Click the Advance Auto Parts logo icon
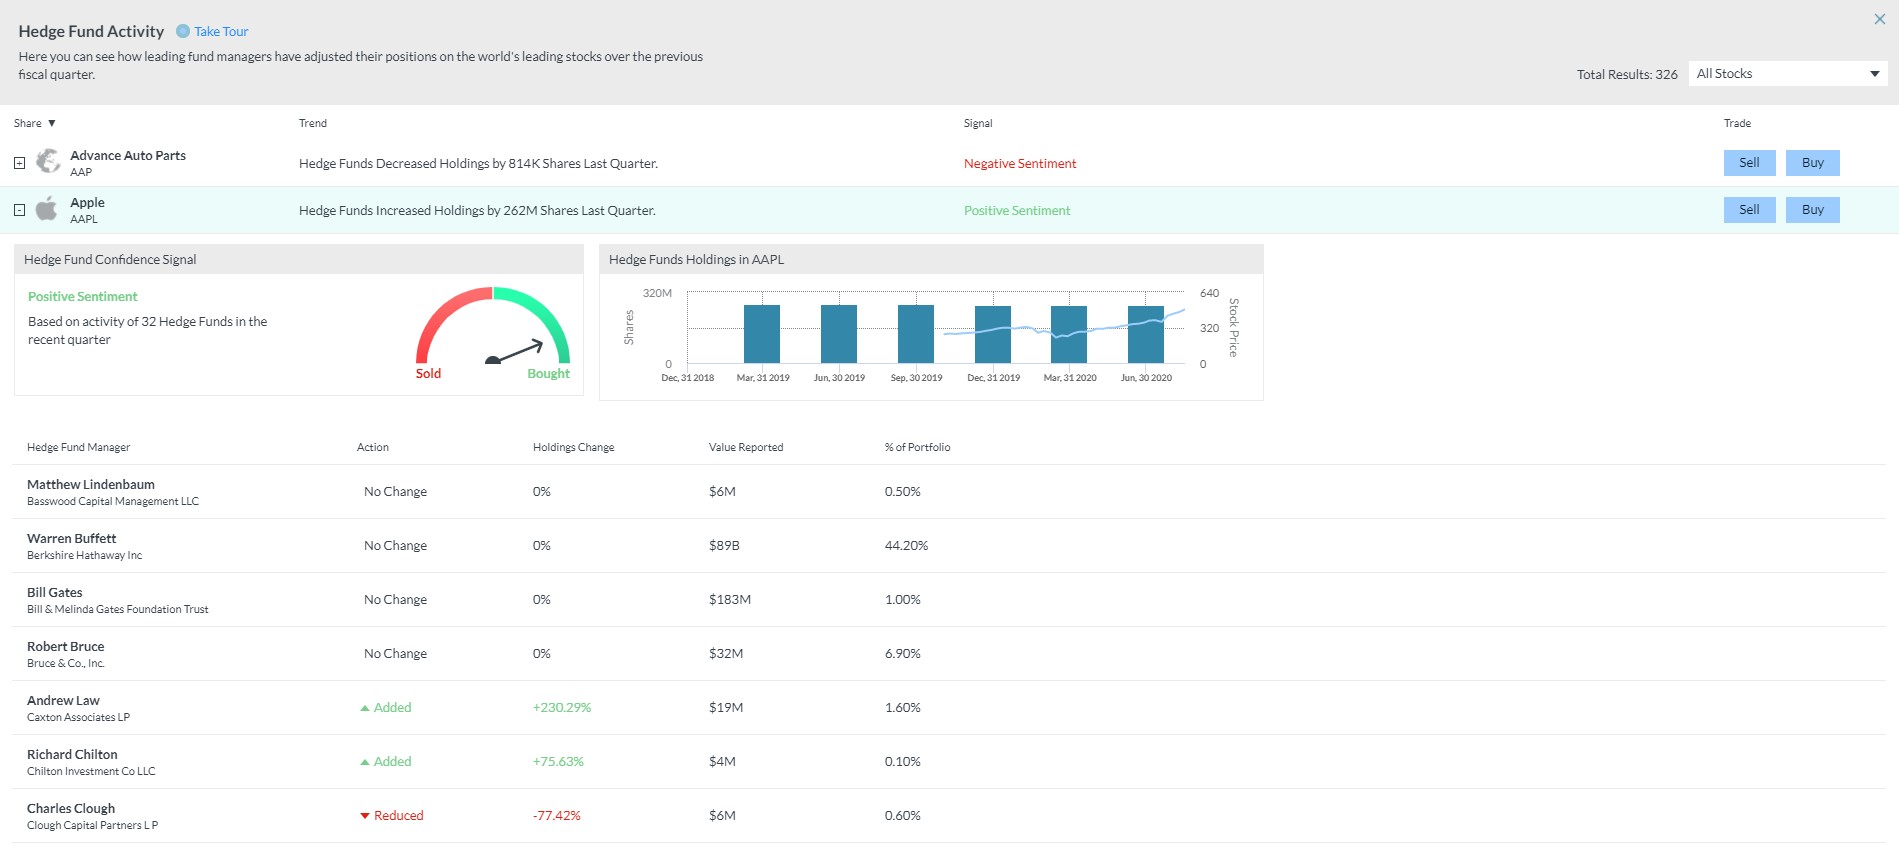This screenshot has height=845, width=1899. click(x=48, y=161)
